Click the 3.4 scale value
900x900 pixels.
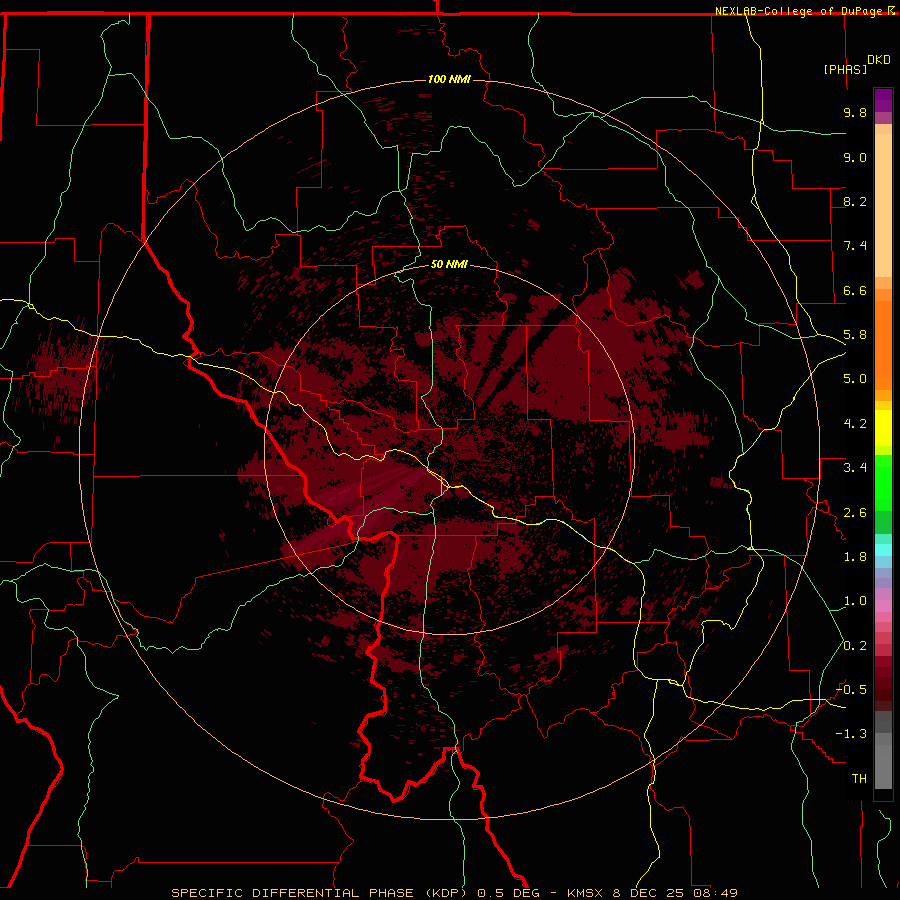pyautogui.click(x=855, y=468)
